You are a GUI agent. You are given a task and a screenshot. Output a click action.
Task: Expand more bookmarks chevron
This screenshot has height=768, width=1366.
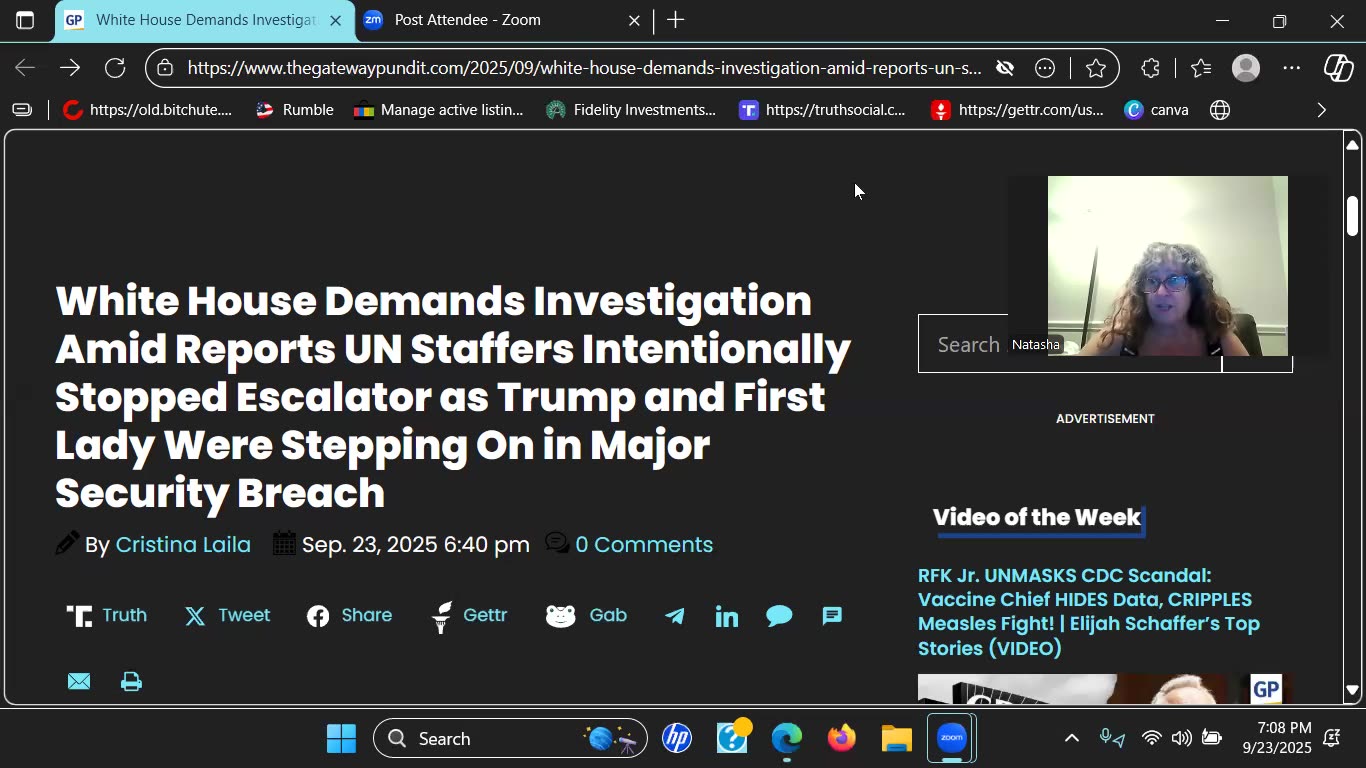coord(1322,110)
